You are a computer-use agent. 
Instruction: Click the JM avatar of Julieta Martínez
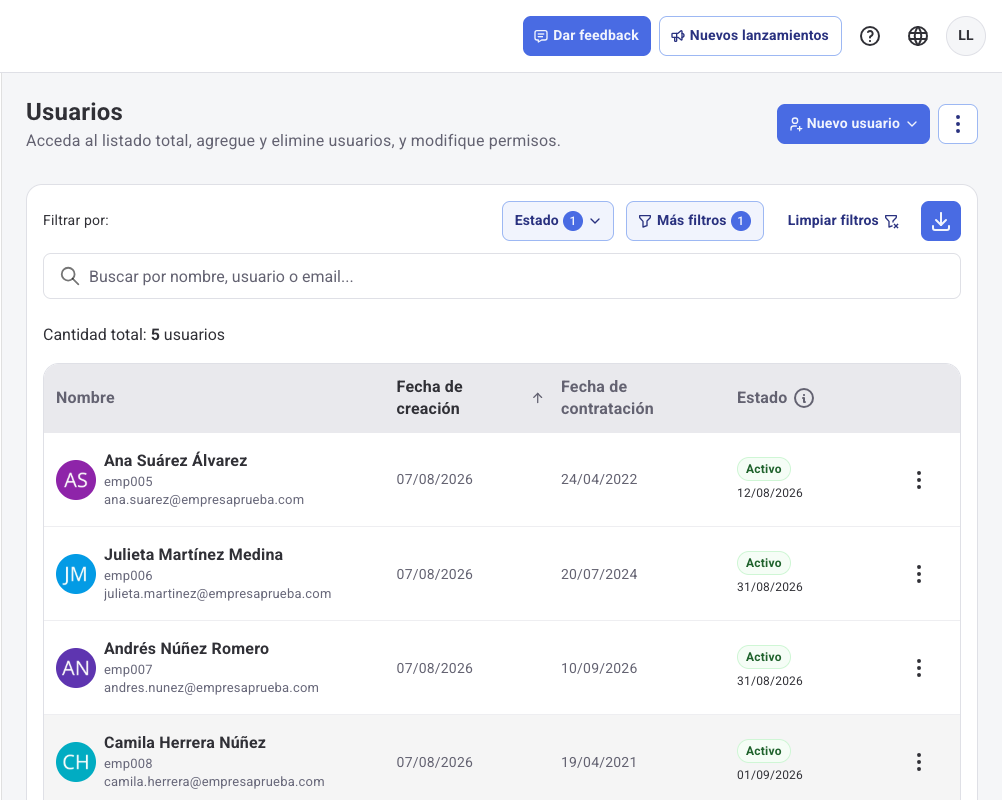click(x=76, y=574)
